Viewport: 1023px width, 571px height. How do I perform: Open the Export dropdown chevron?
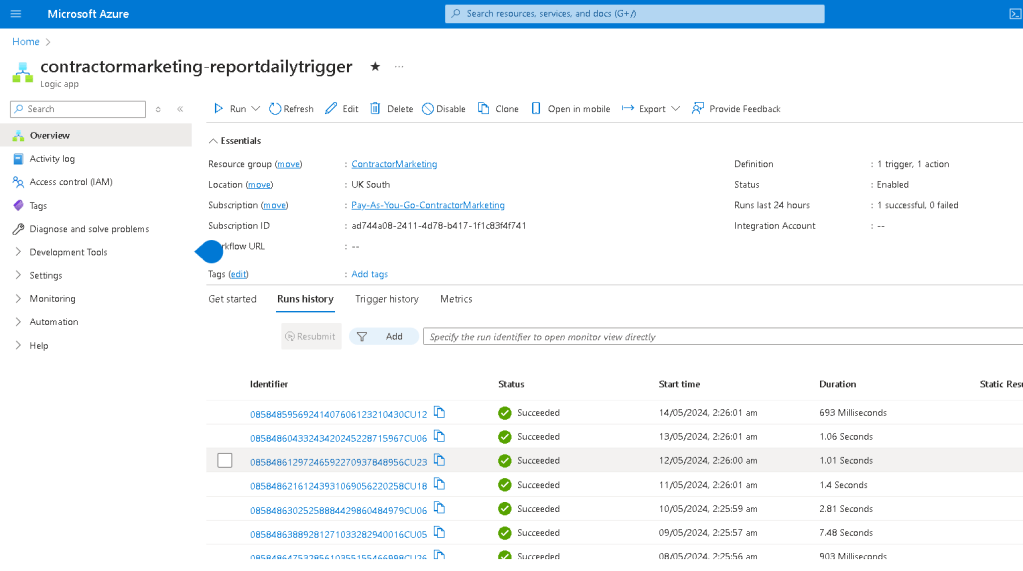coord(676,109)
